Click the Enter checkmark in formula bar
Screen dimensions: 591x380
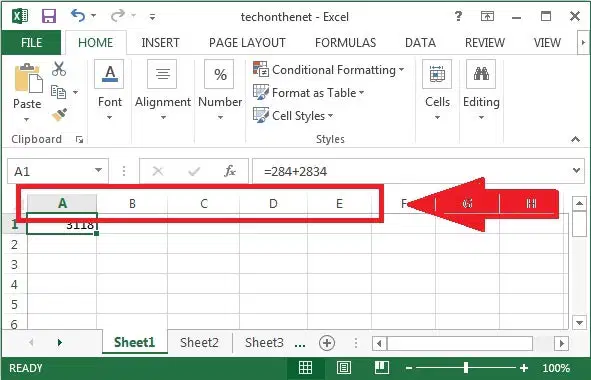tap(194, 172)
